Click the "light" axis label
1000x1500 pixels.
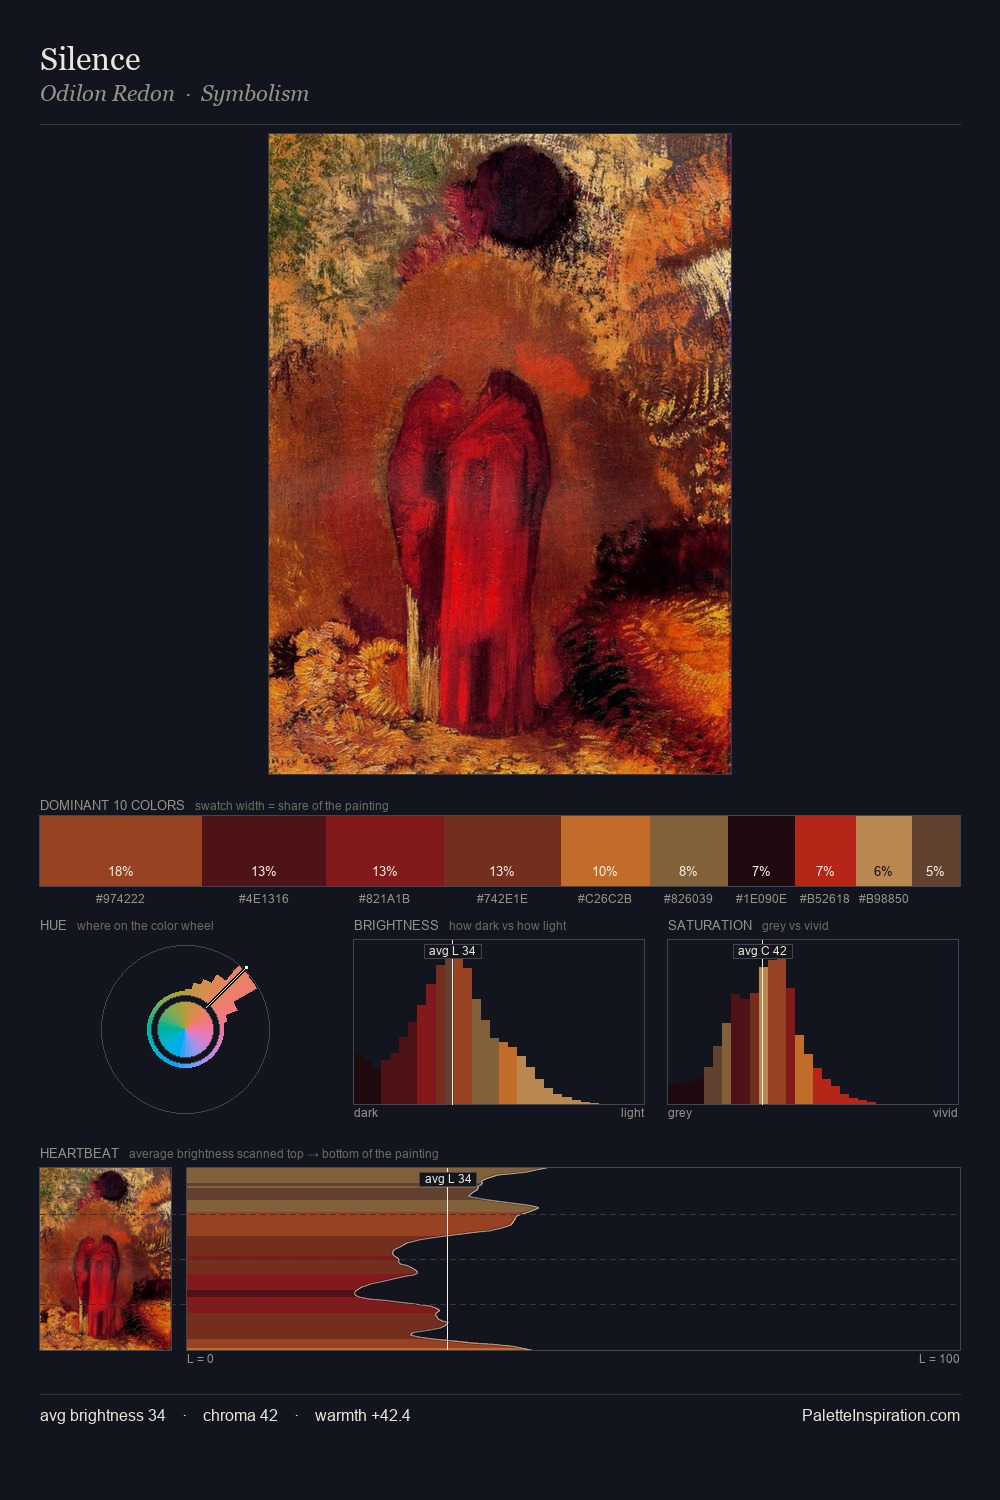point(632,1113)
